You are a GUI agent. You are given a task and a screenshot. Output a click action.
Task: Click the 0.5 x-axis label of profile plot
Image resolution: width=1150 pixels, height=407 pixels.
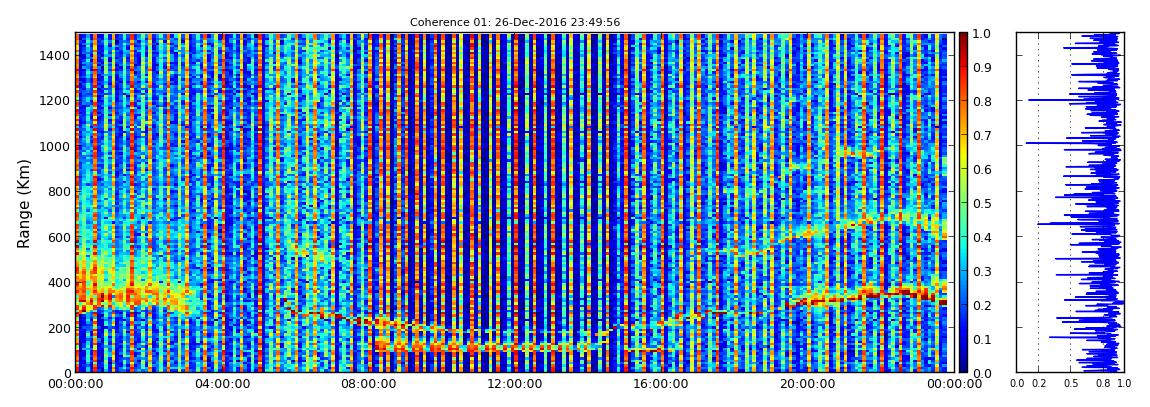1071,383
